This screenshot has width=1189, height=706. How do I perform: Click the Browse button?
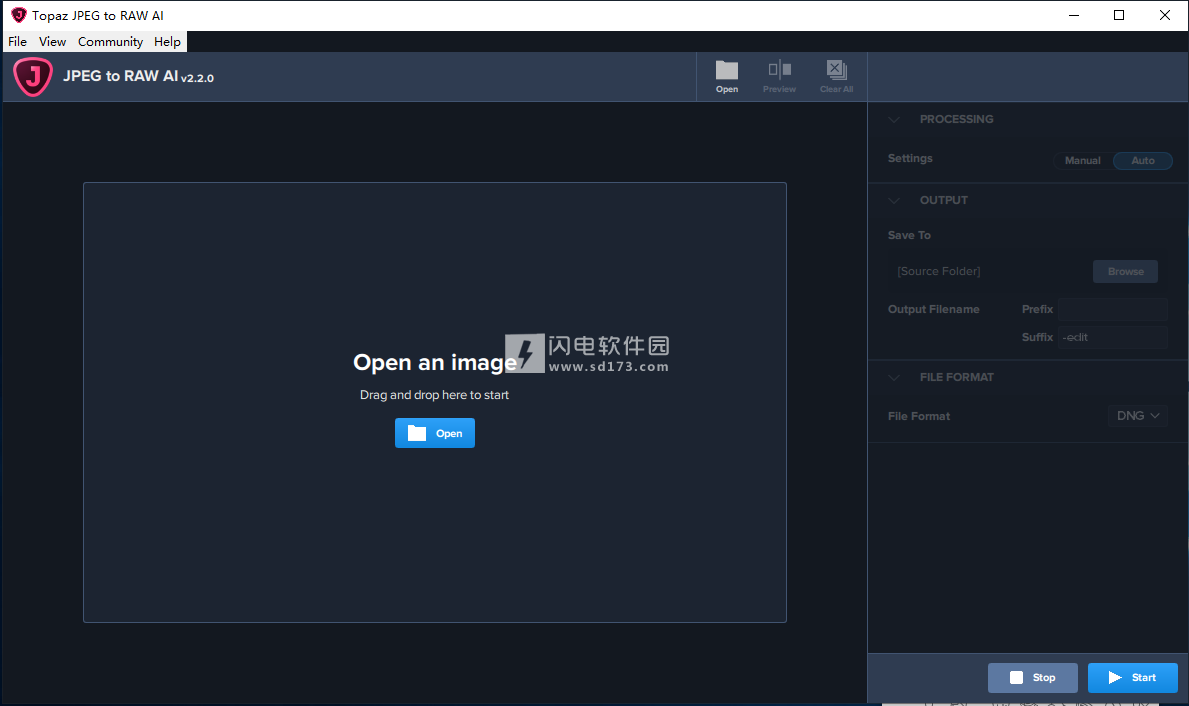click(x=1125, y=271)
